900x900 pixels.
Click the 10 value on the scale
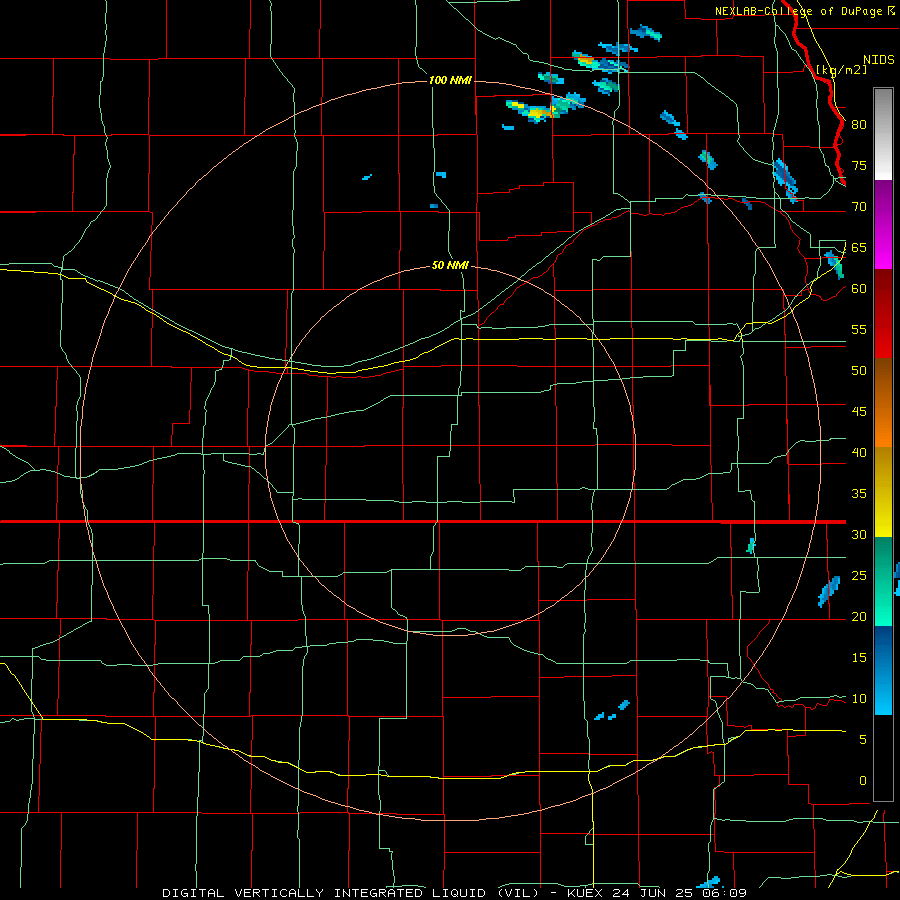[859, 699]
